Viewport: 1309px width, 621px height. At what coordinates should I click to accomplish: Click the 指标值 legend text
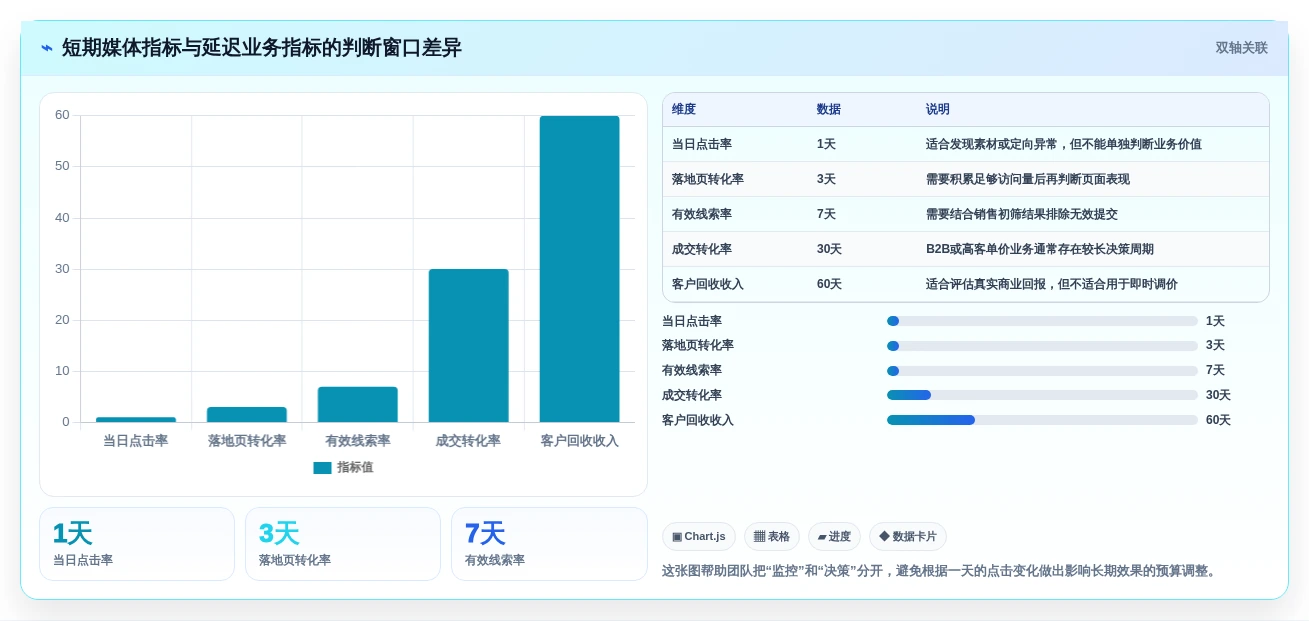(355, 467)
